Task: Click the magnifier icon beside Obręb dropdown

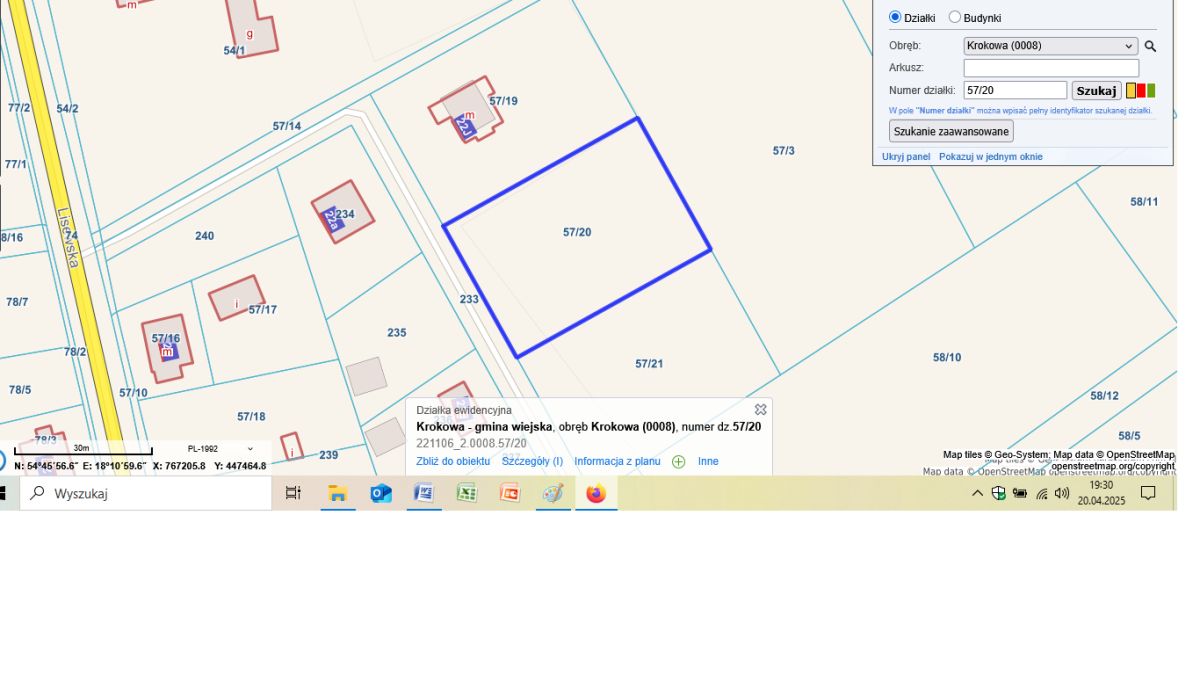Action: 1150,46
